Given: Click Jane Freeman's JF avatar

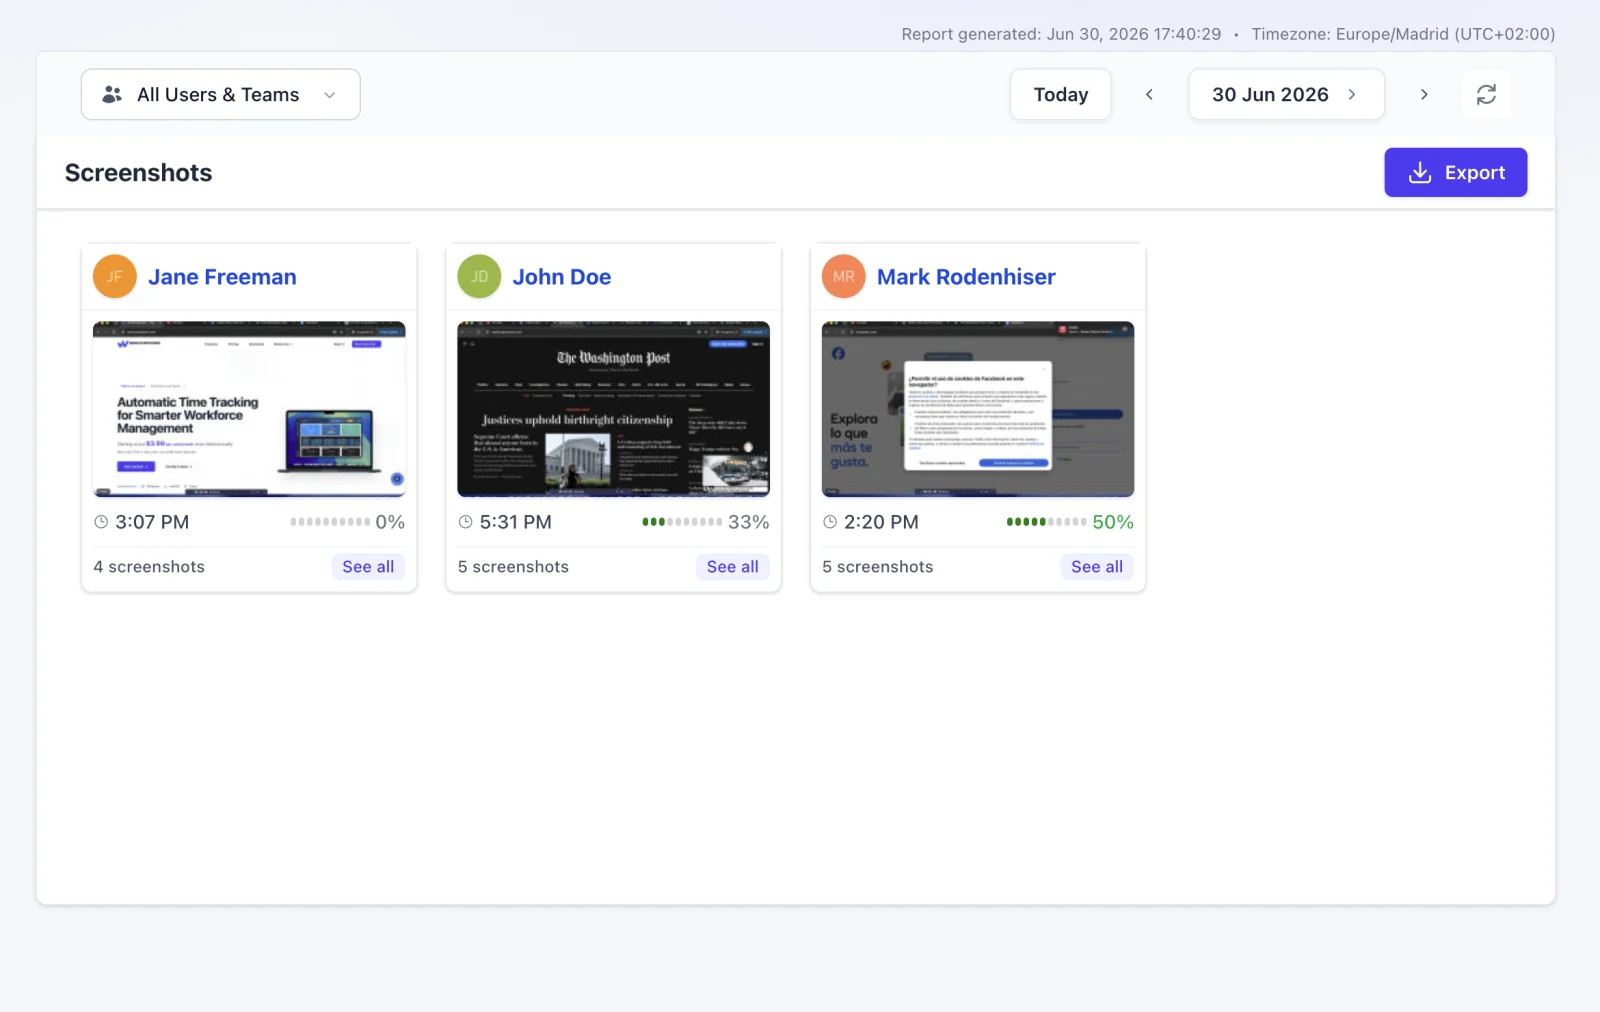Looking at the screenshot, I should [115, 277].
